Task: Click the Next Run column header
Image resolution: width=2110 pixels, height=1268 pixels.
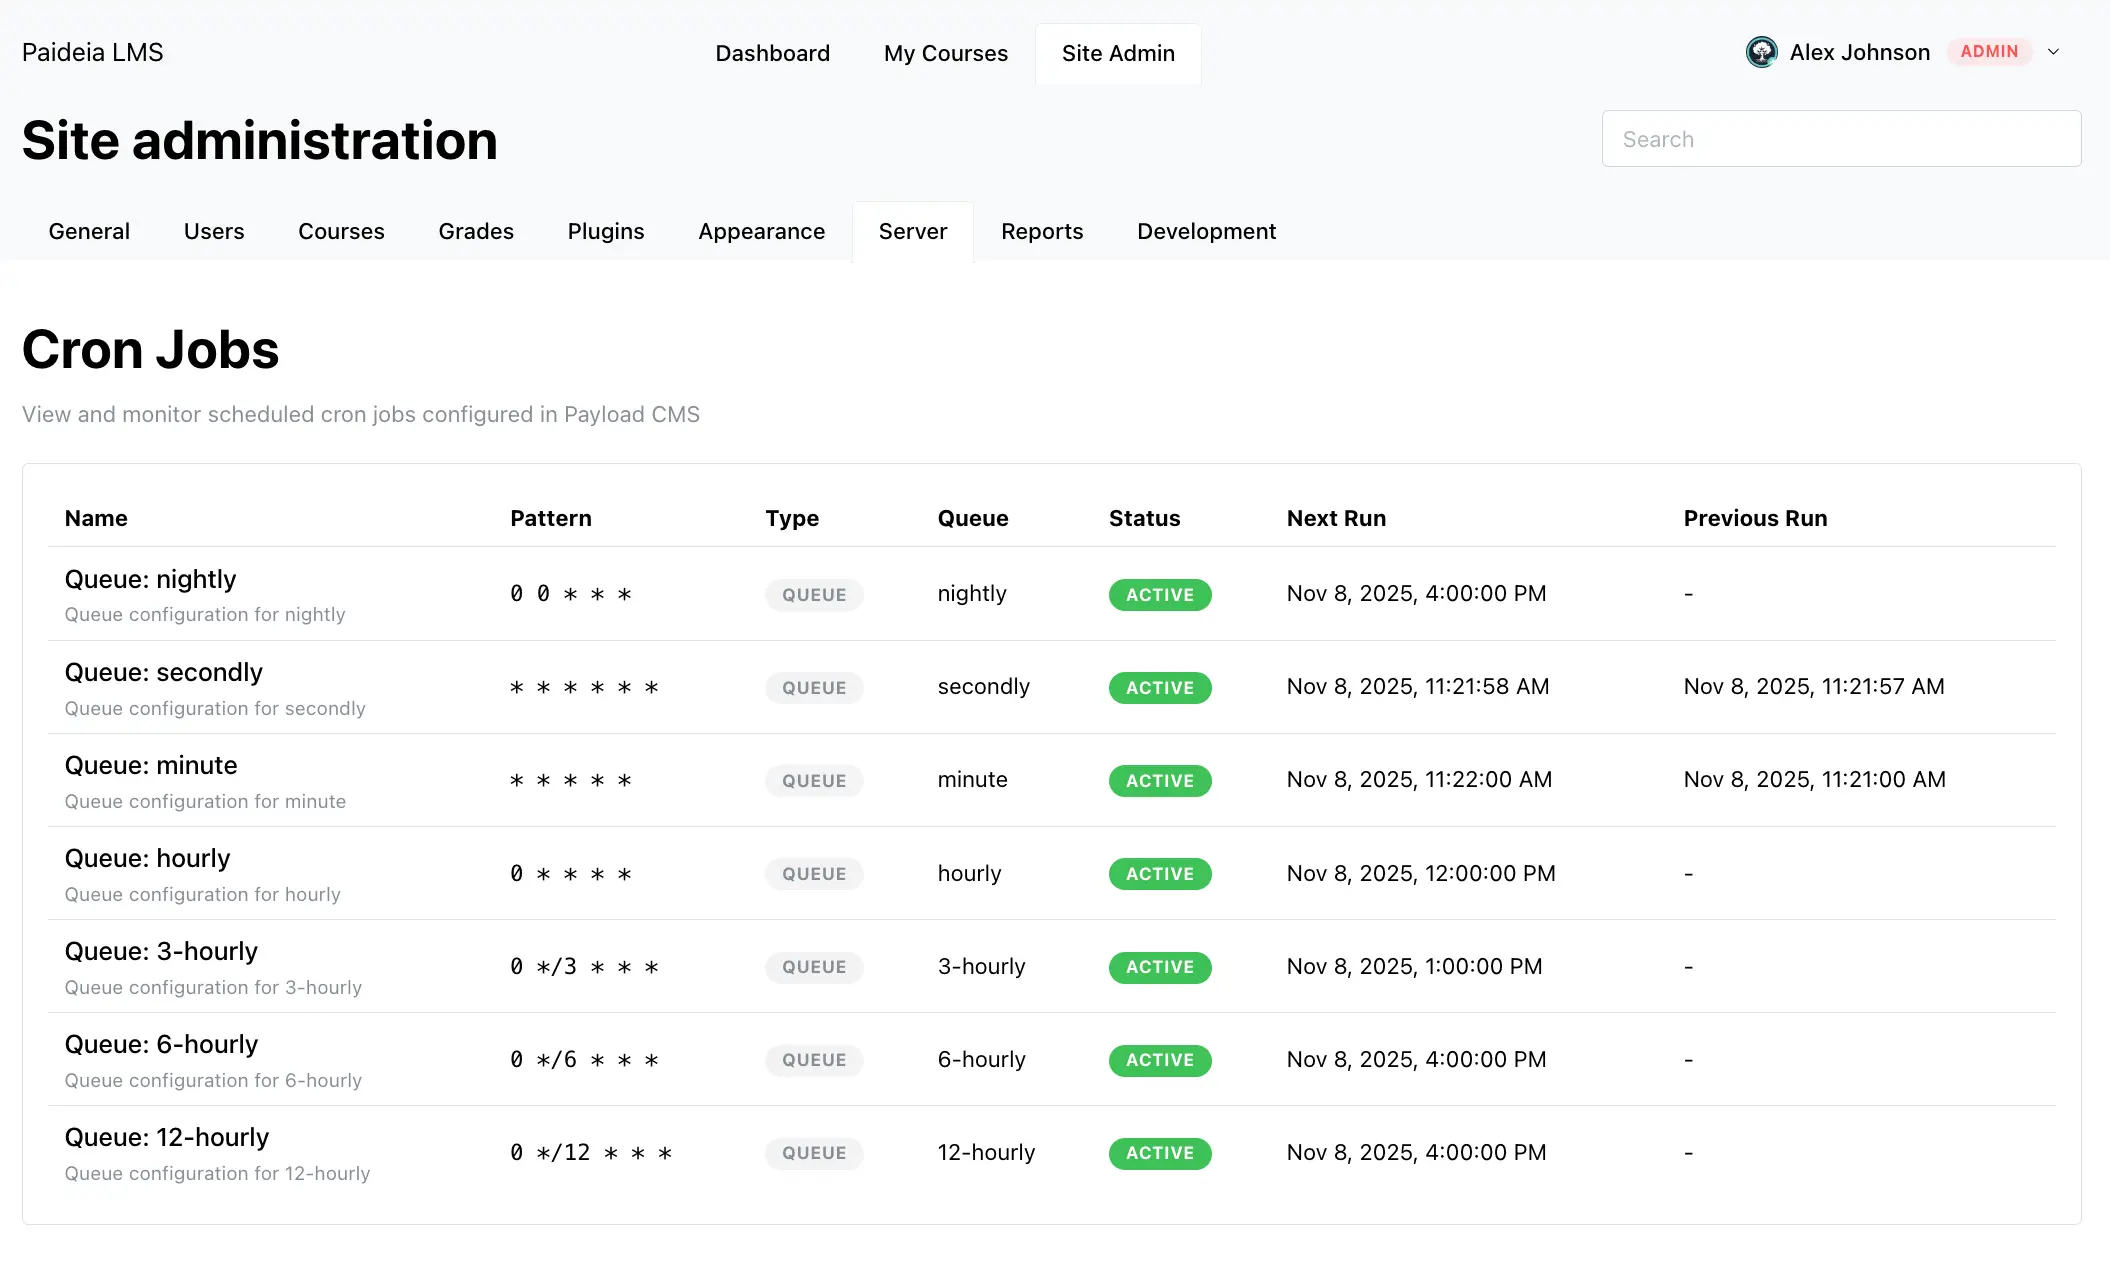Action: coord(1335,518)
